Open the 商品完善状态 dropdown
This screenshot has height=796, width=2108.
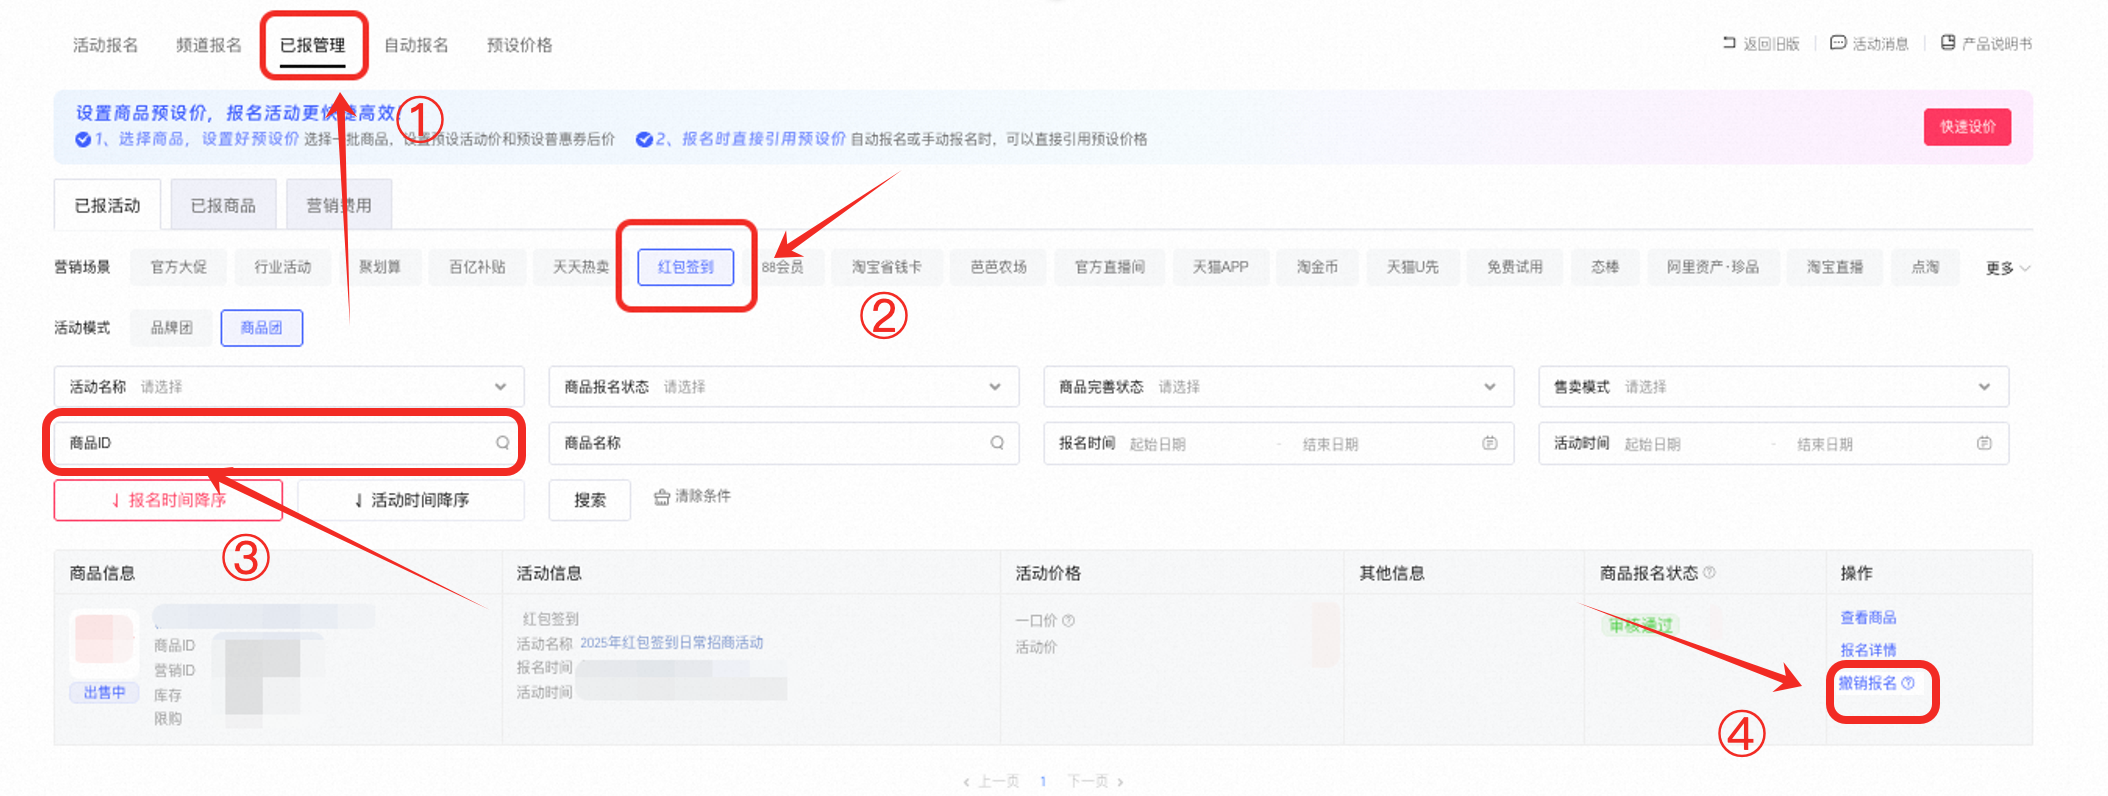[1279, 387]
